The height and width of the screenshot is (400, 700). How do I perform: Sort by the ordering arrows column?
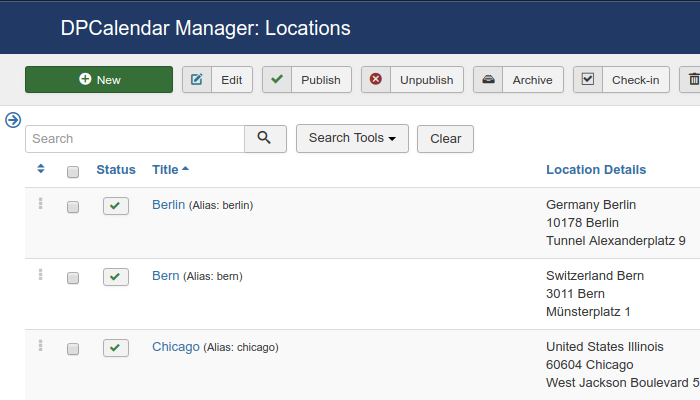[x=41, y=169]
